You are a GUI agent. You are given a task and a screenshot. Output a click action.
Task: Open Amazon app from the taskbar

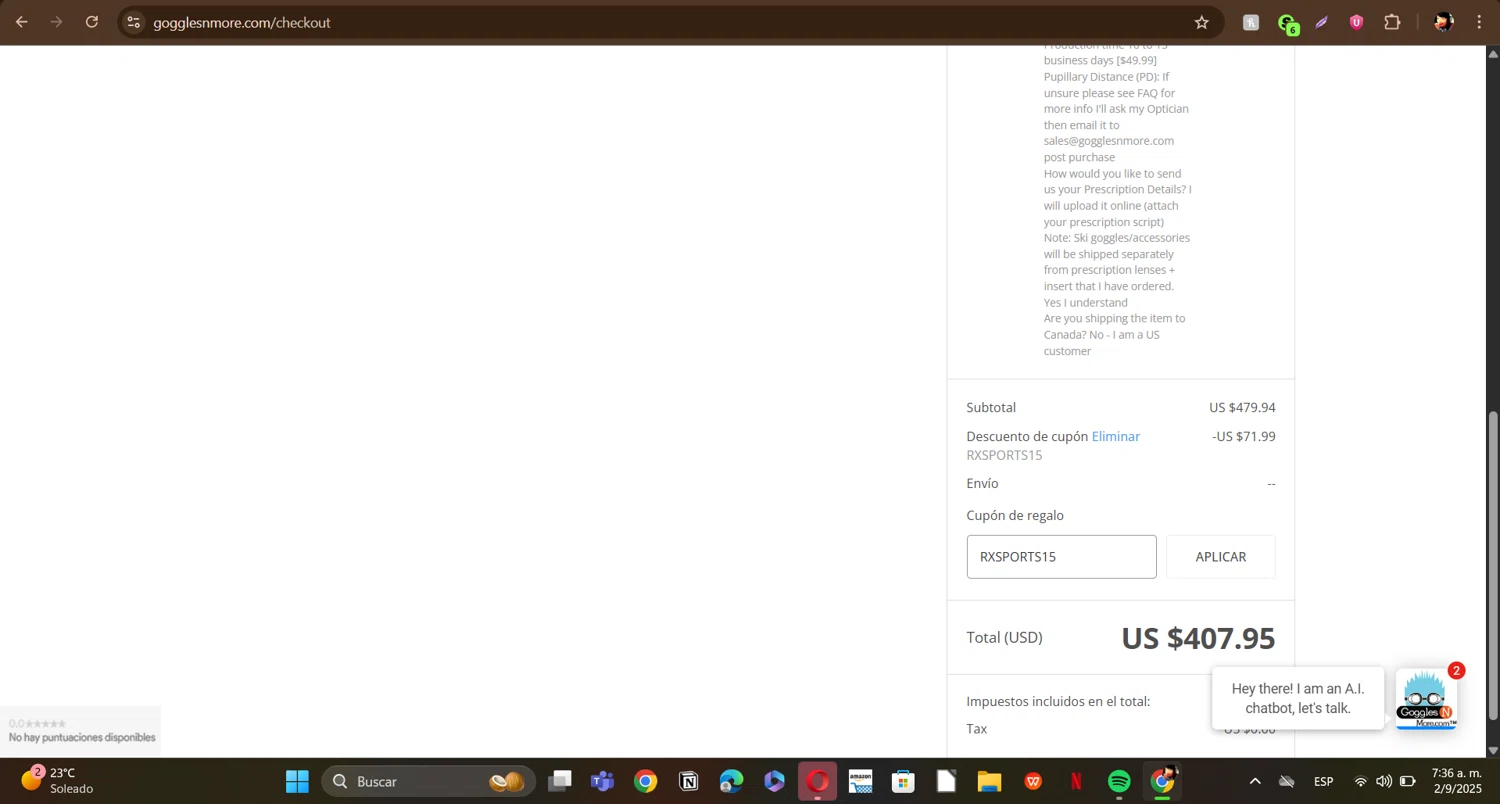pyautogui.click(x=861, y=782)
